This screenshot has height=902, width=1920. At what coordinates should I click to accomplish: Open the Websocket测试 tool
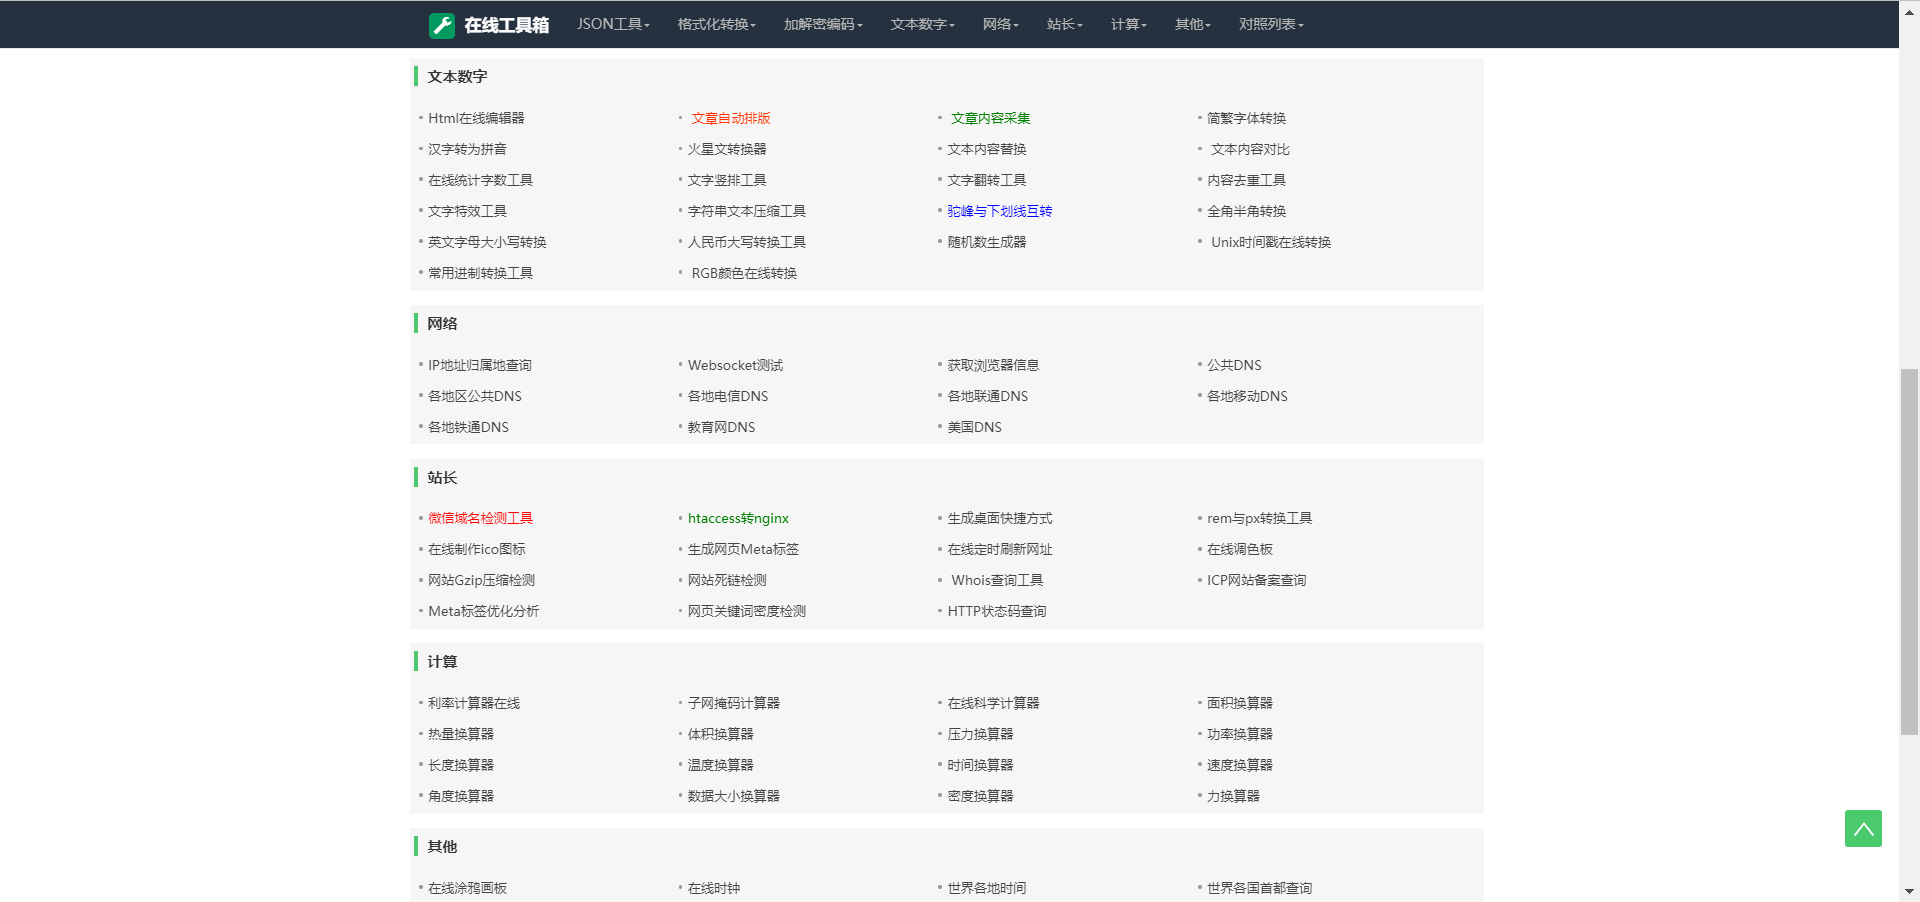click(735, 365)
